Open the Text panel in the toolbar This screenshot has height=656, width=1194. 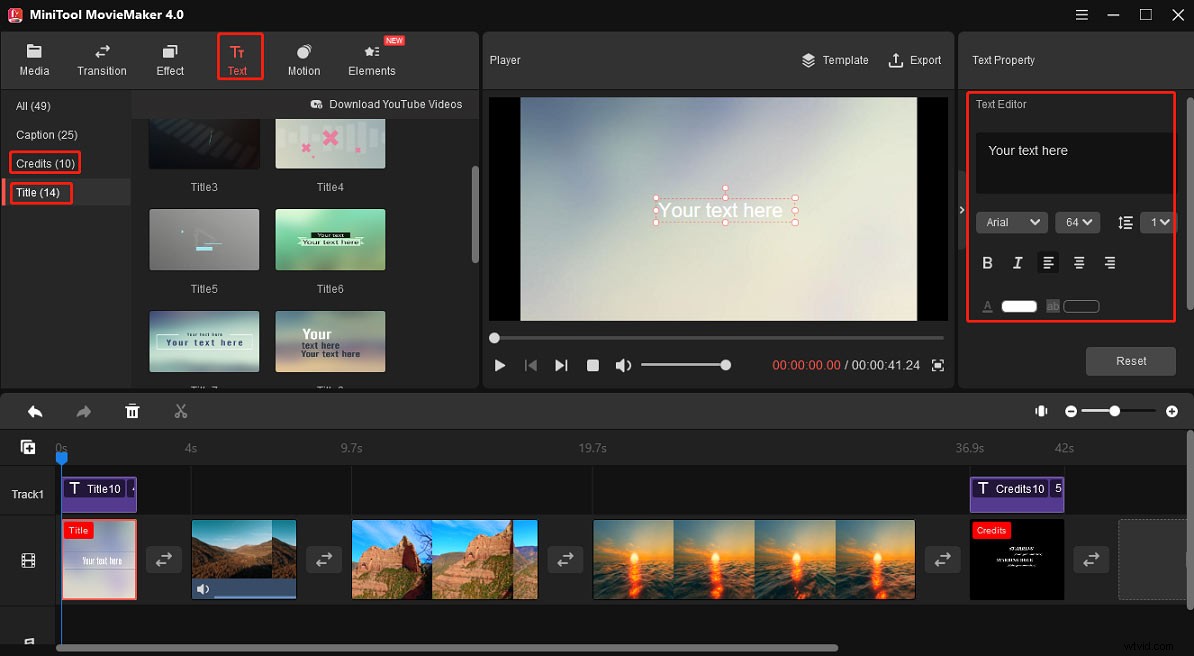[x=239, y=57]
